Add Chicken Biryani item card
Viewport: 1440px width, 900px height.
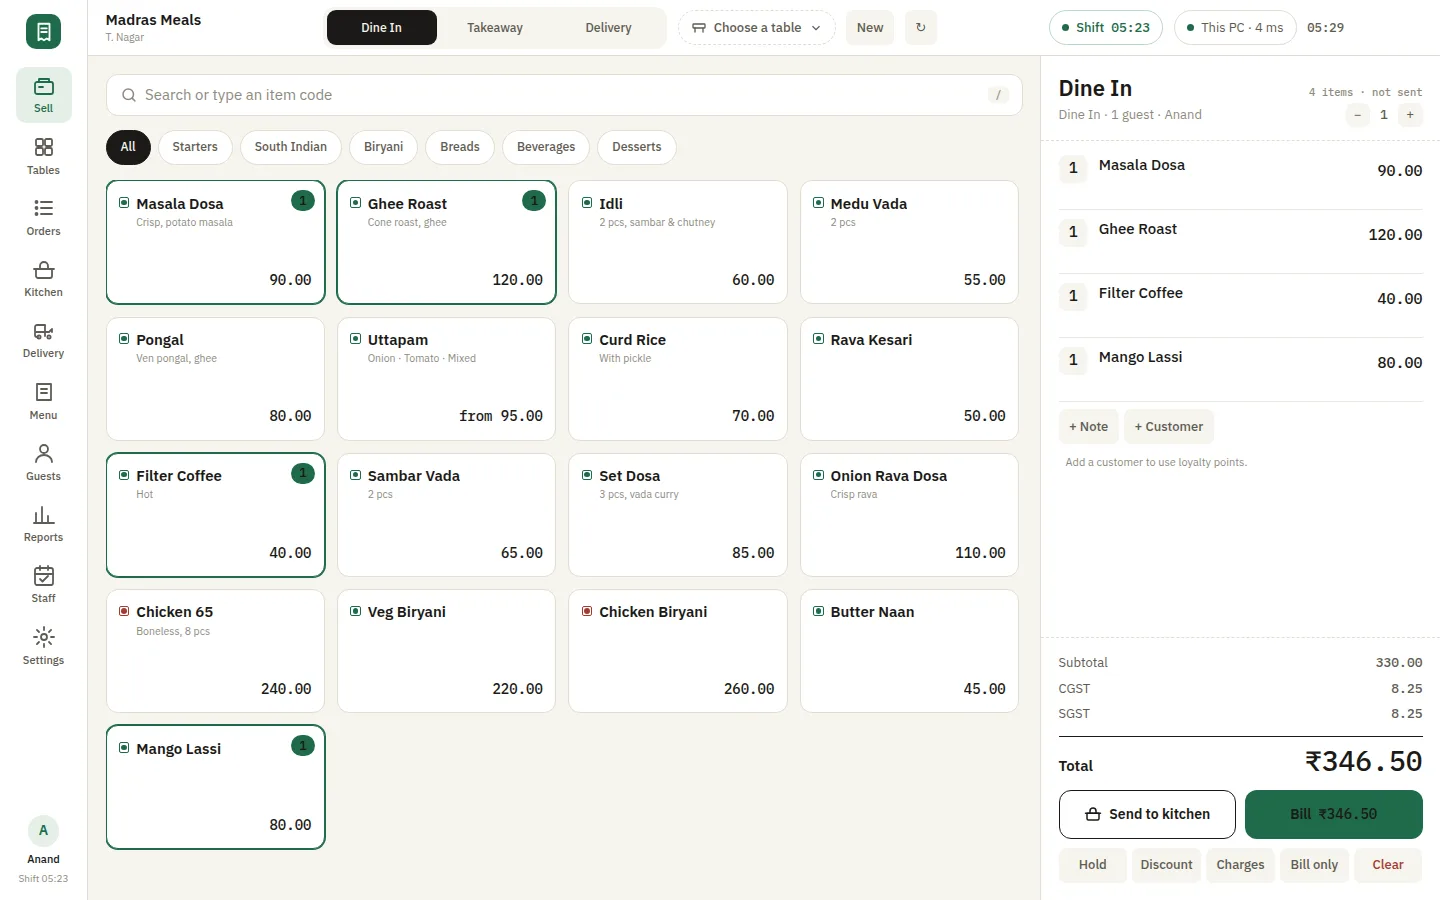678,651
